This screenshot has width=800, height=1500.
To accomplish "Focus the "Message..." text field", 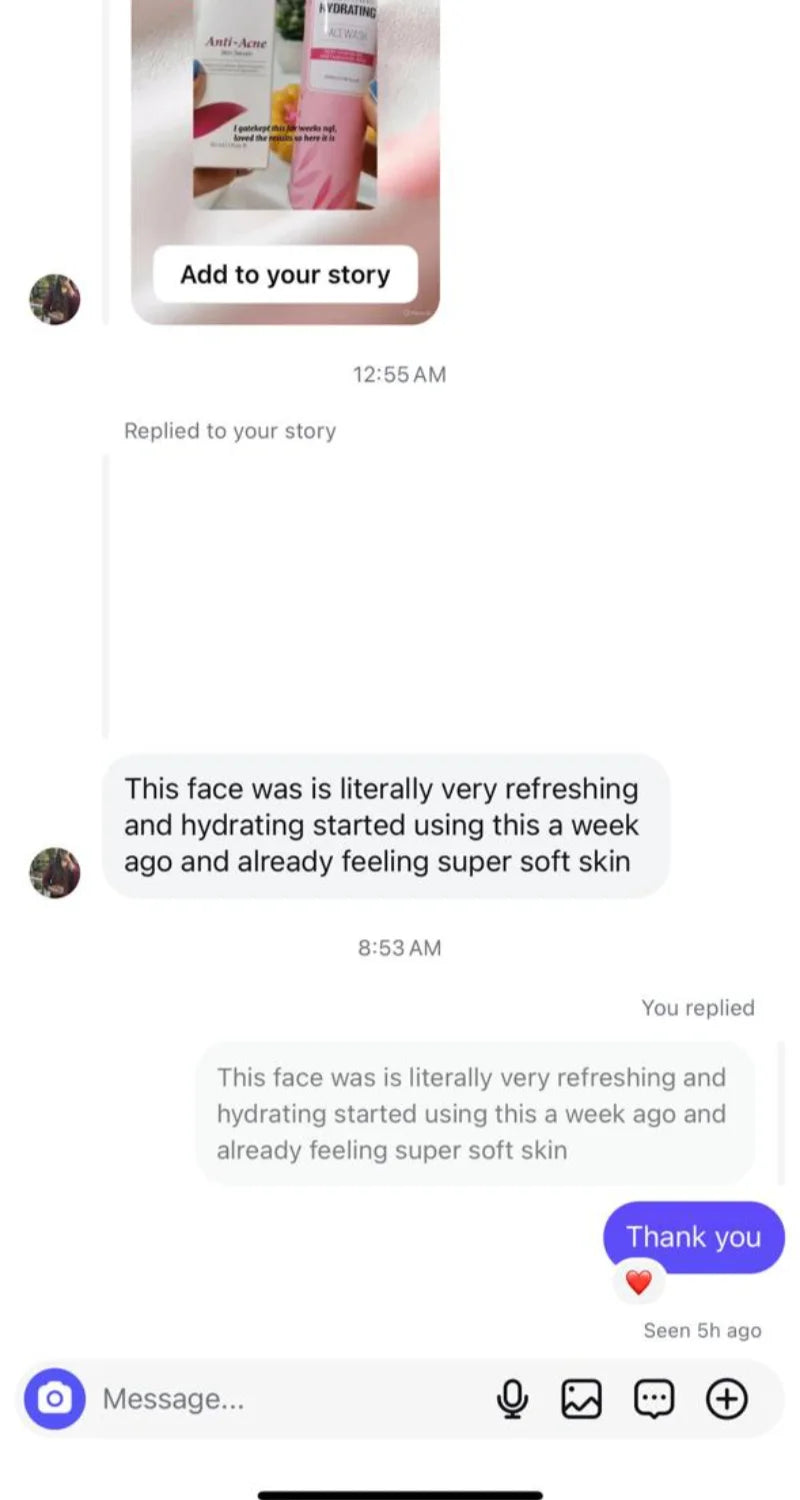I will 290,1398.
